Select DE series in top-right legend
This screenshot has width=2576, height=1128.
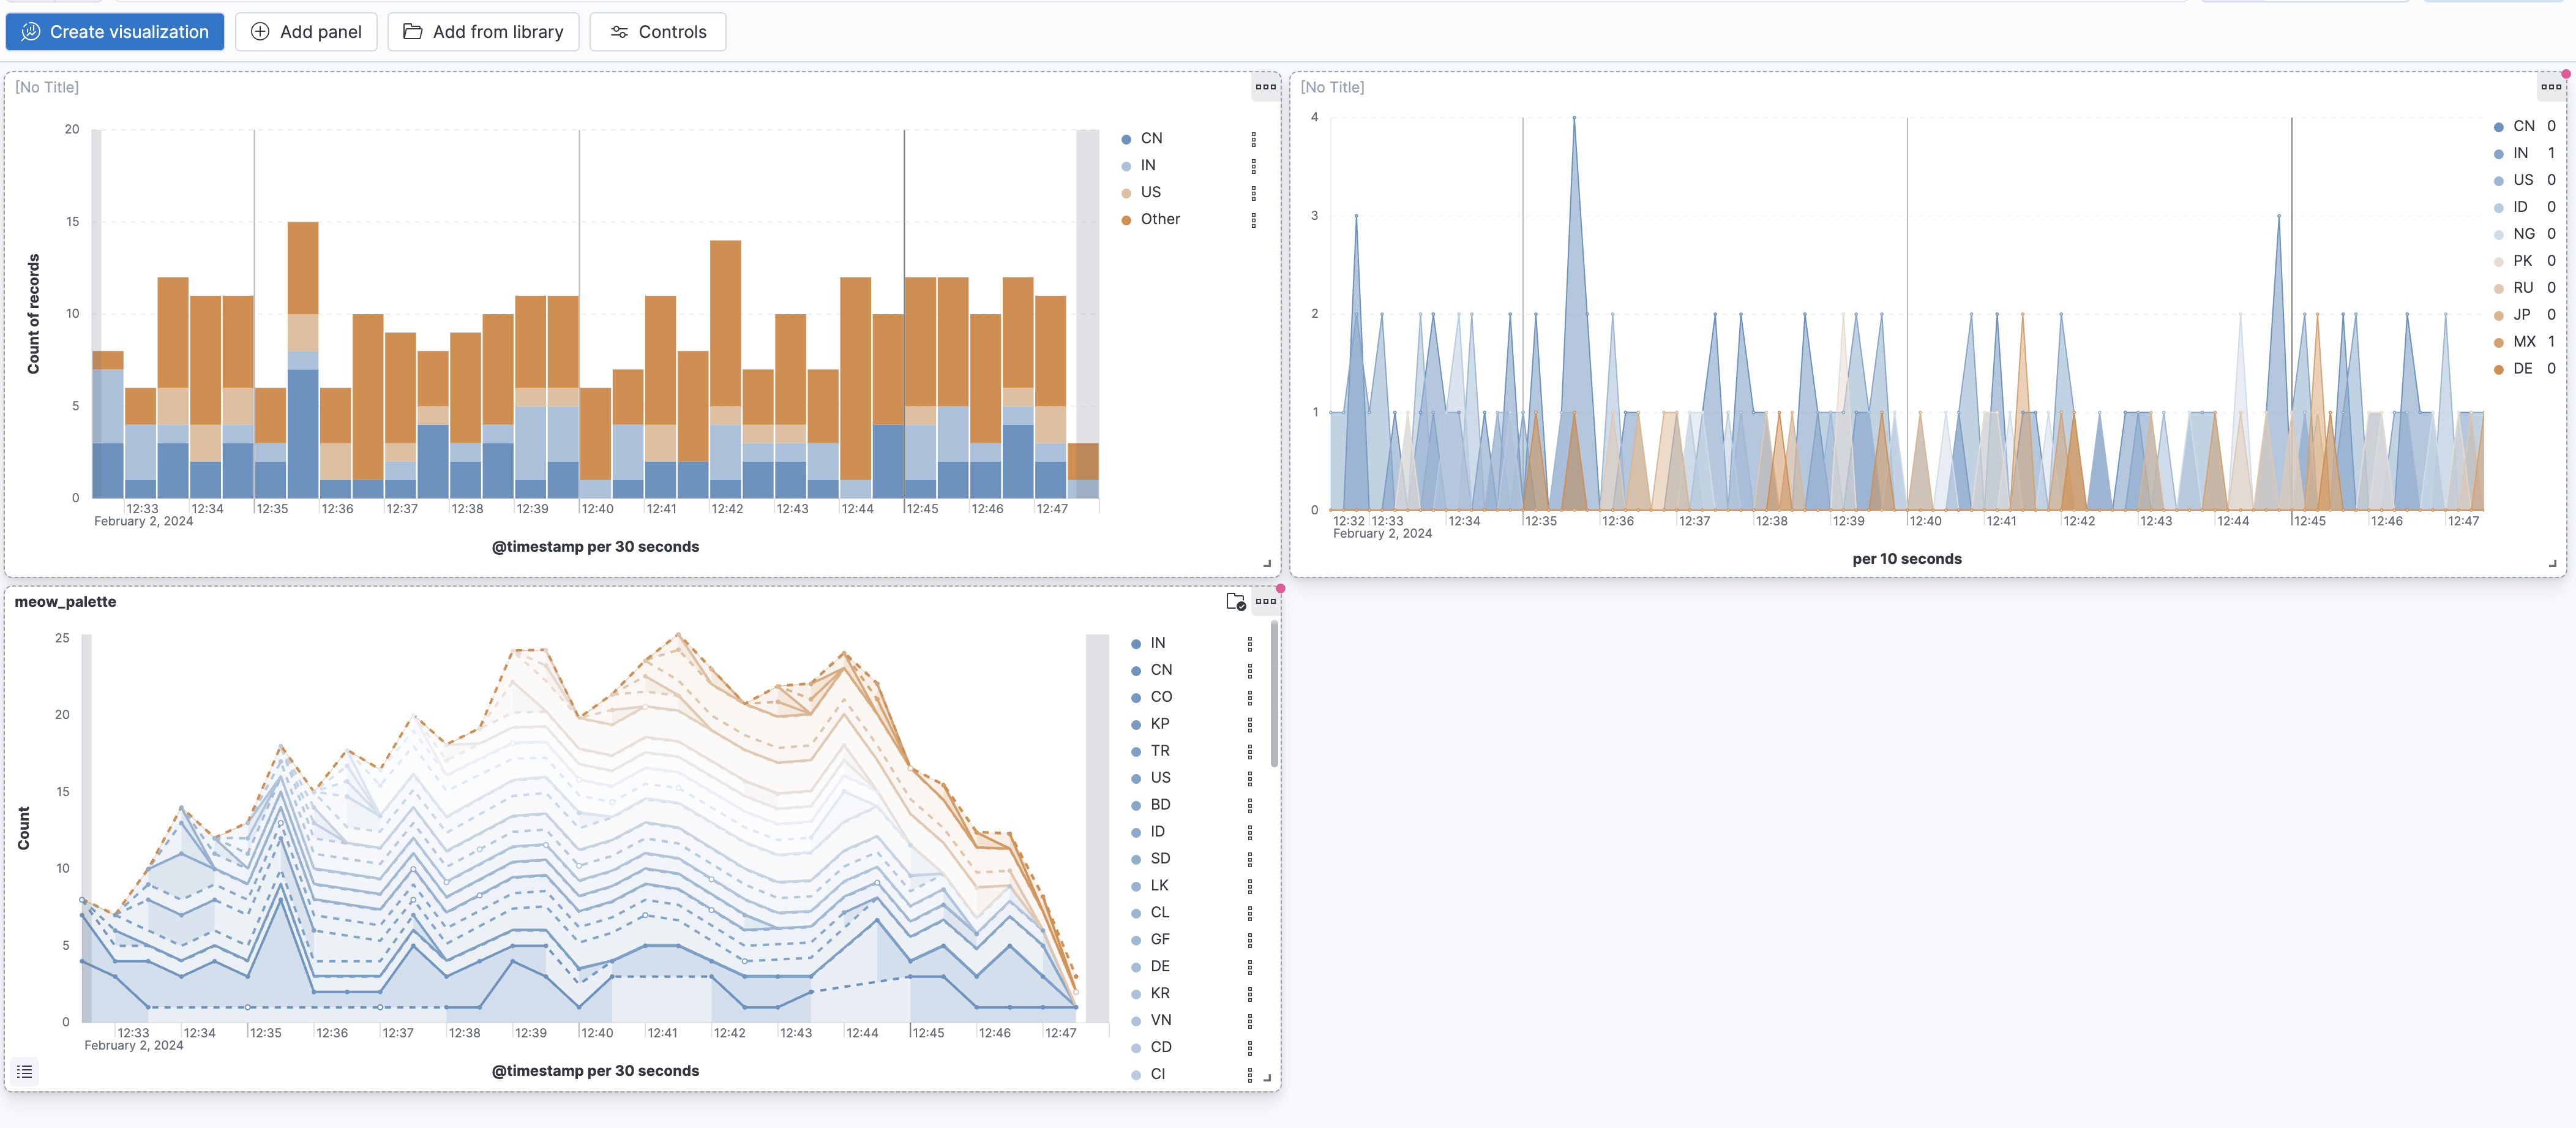click(2522, 369)
